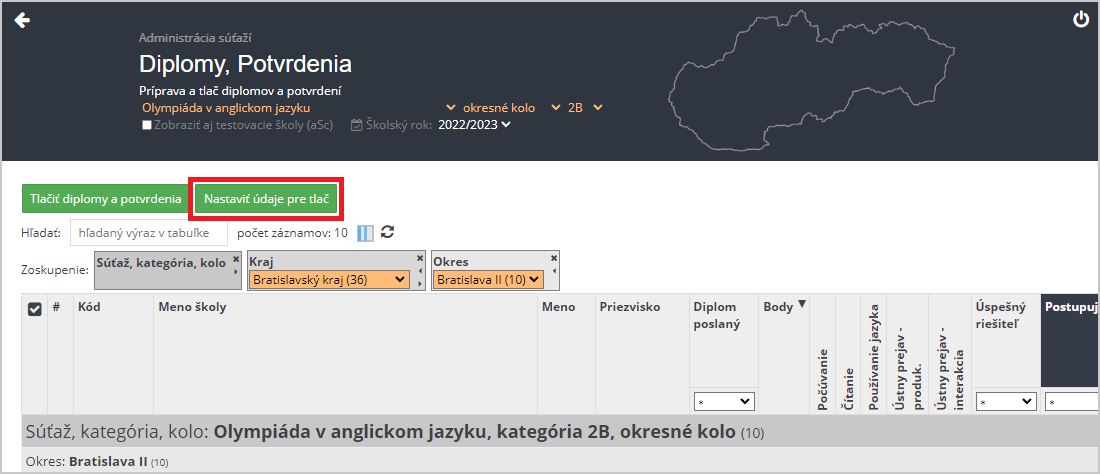Open the Diplom poslaný filter dropdown
Viewport: 1100px width, 474px height.
click(x=723, y=401)
